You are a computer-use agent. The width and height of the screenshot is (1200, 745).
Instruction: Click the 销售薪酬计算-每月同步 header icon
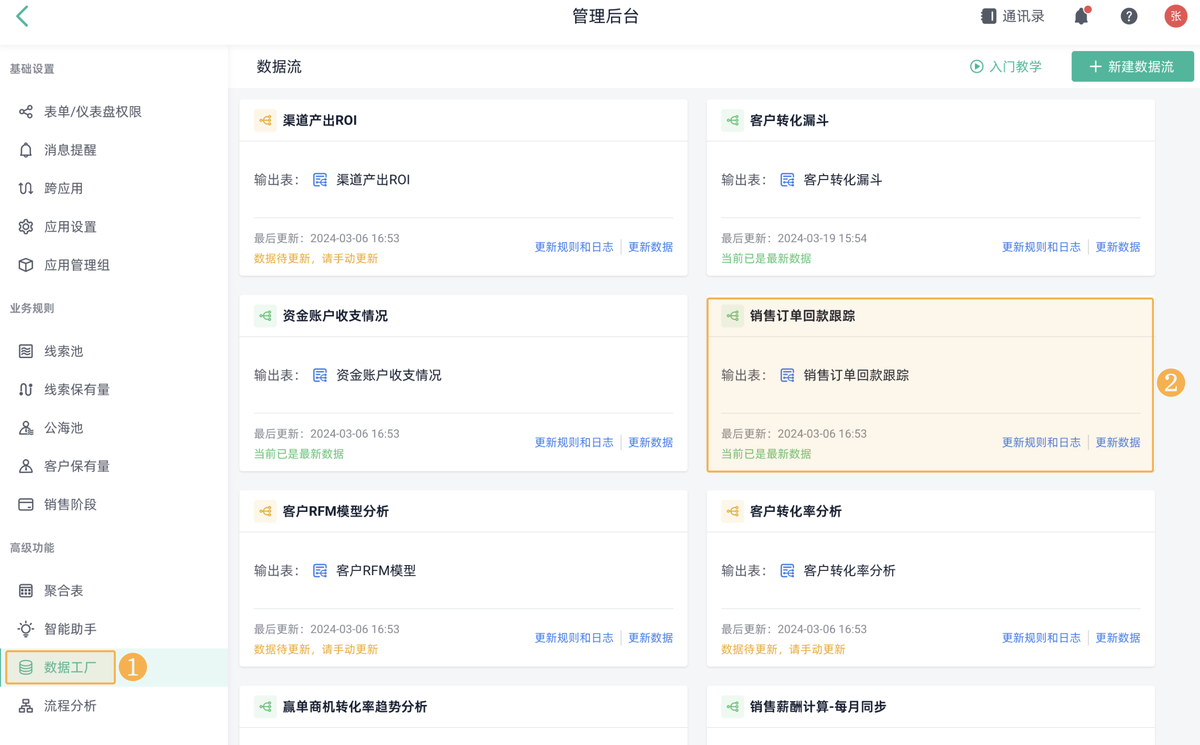click(733, 707)
